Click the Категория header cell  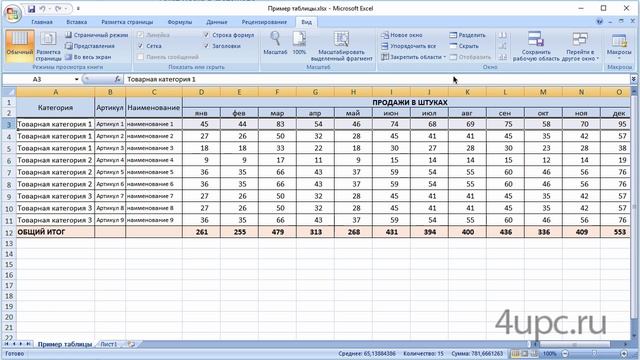click(x=55, y=108)
